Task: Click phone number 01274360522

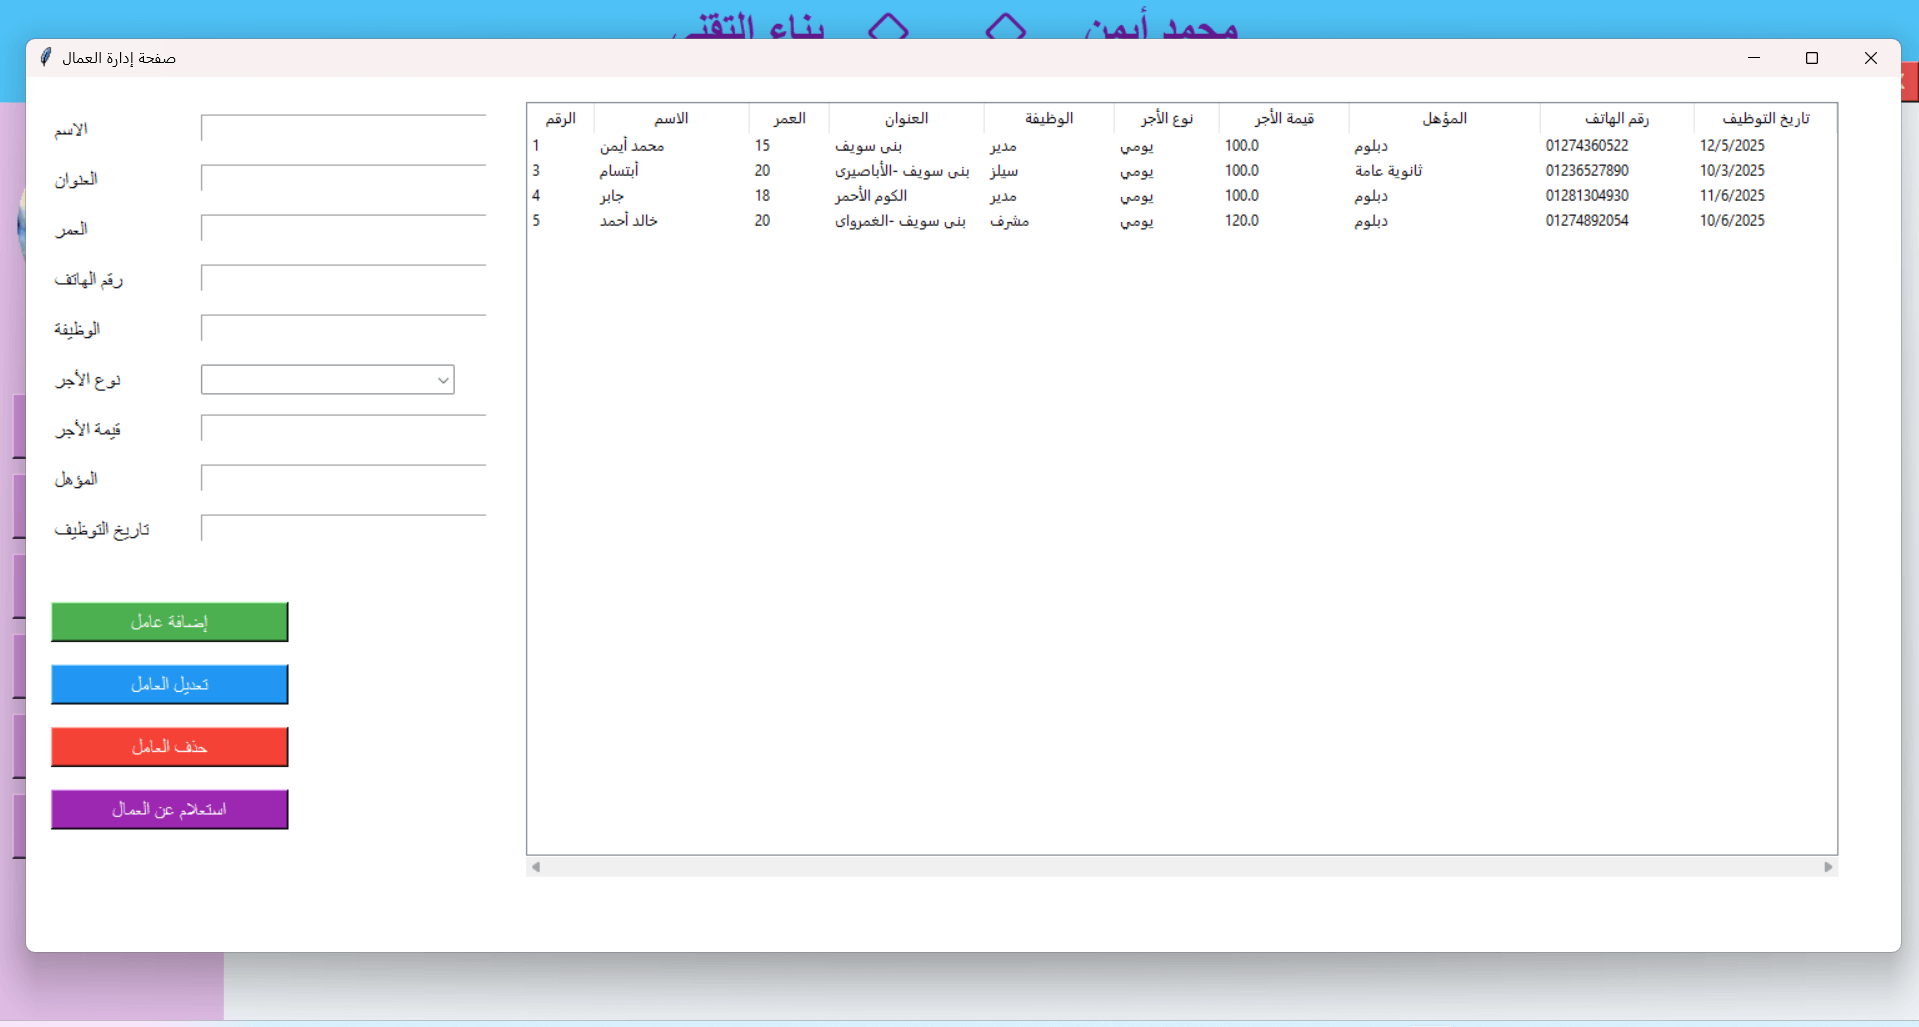Action: pos(1587,146)
